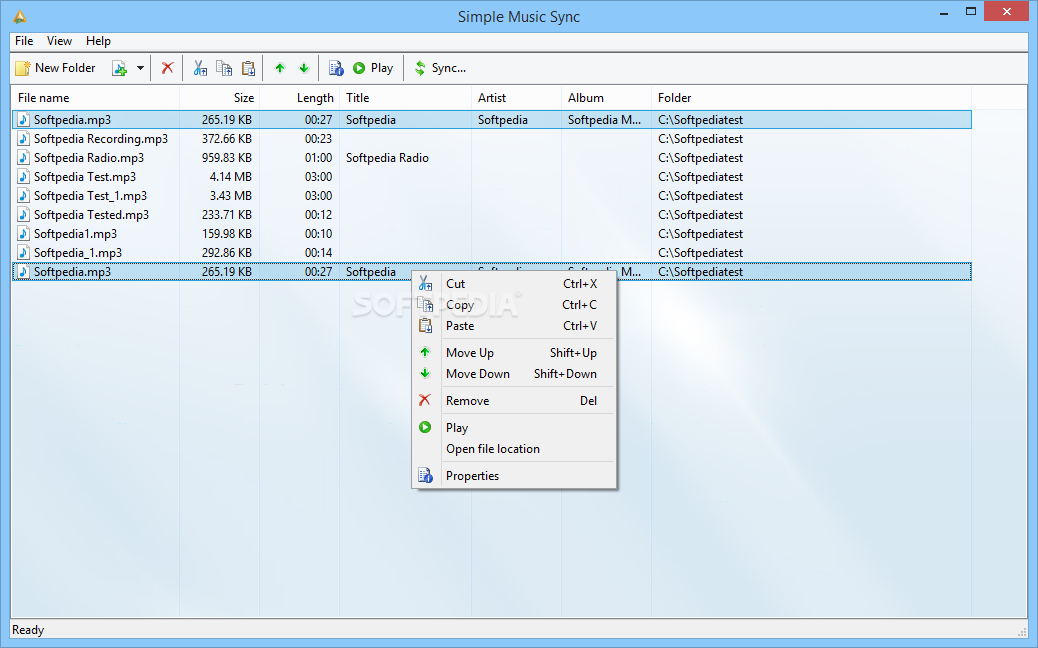Screen dimensions: 1038x648
Task: Choose Remove from the context menu
Action: 514,401
